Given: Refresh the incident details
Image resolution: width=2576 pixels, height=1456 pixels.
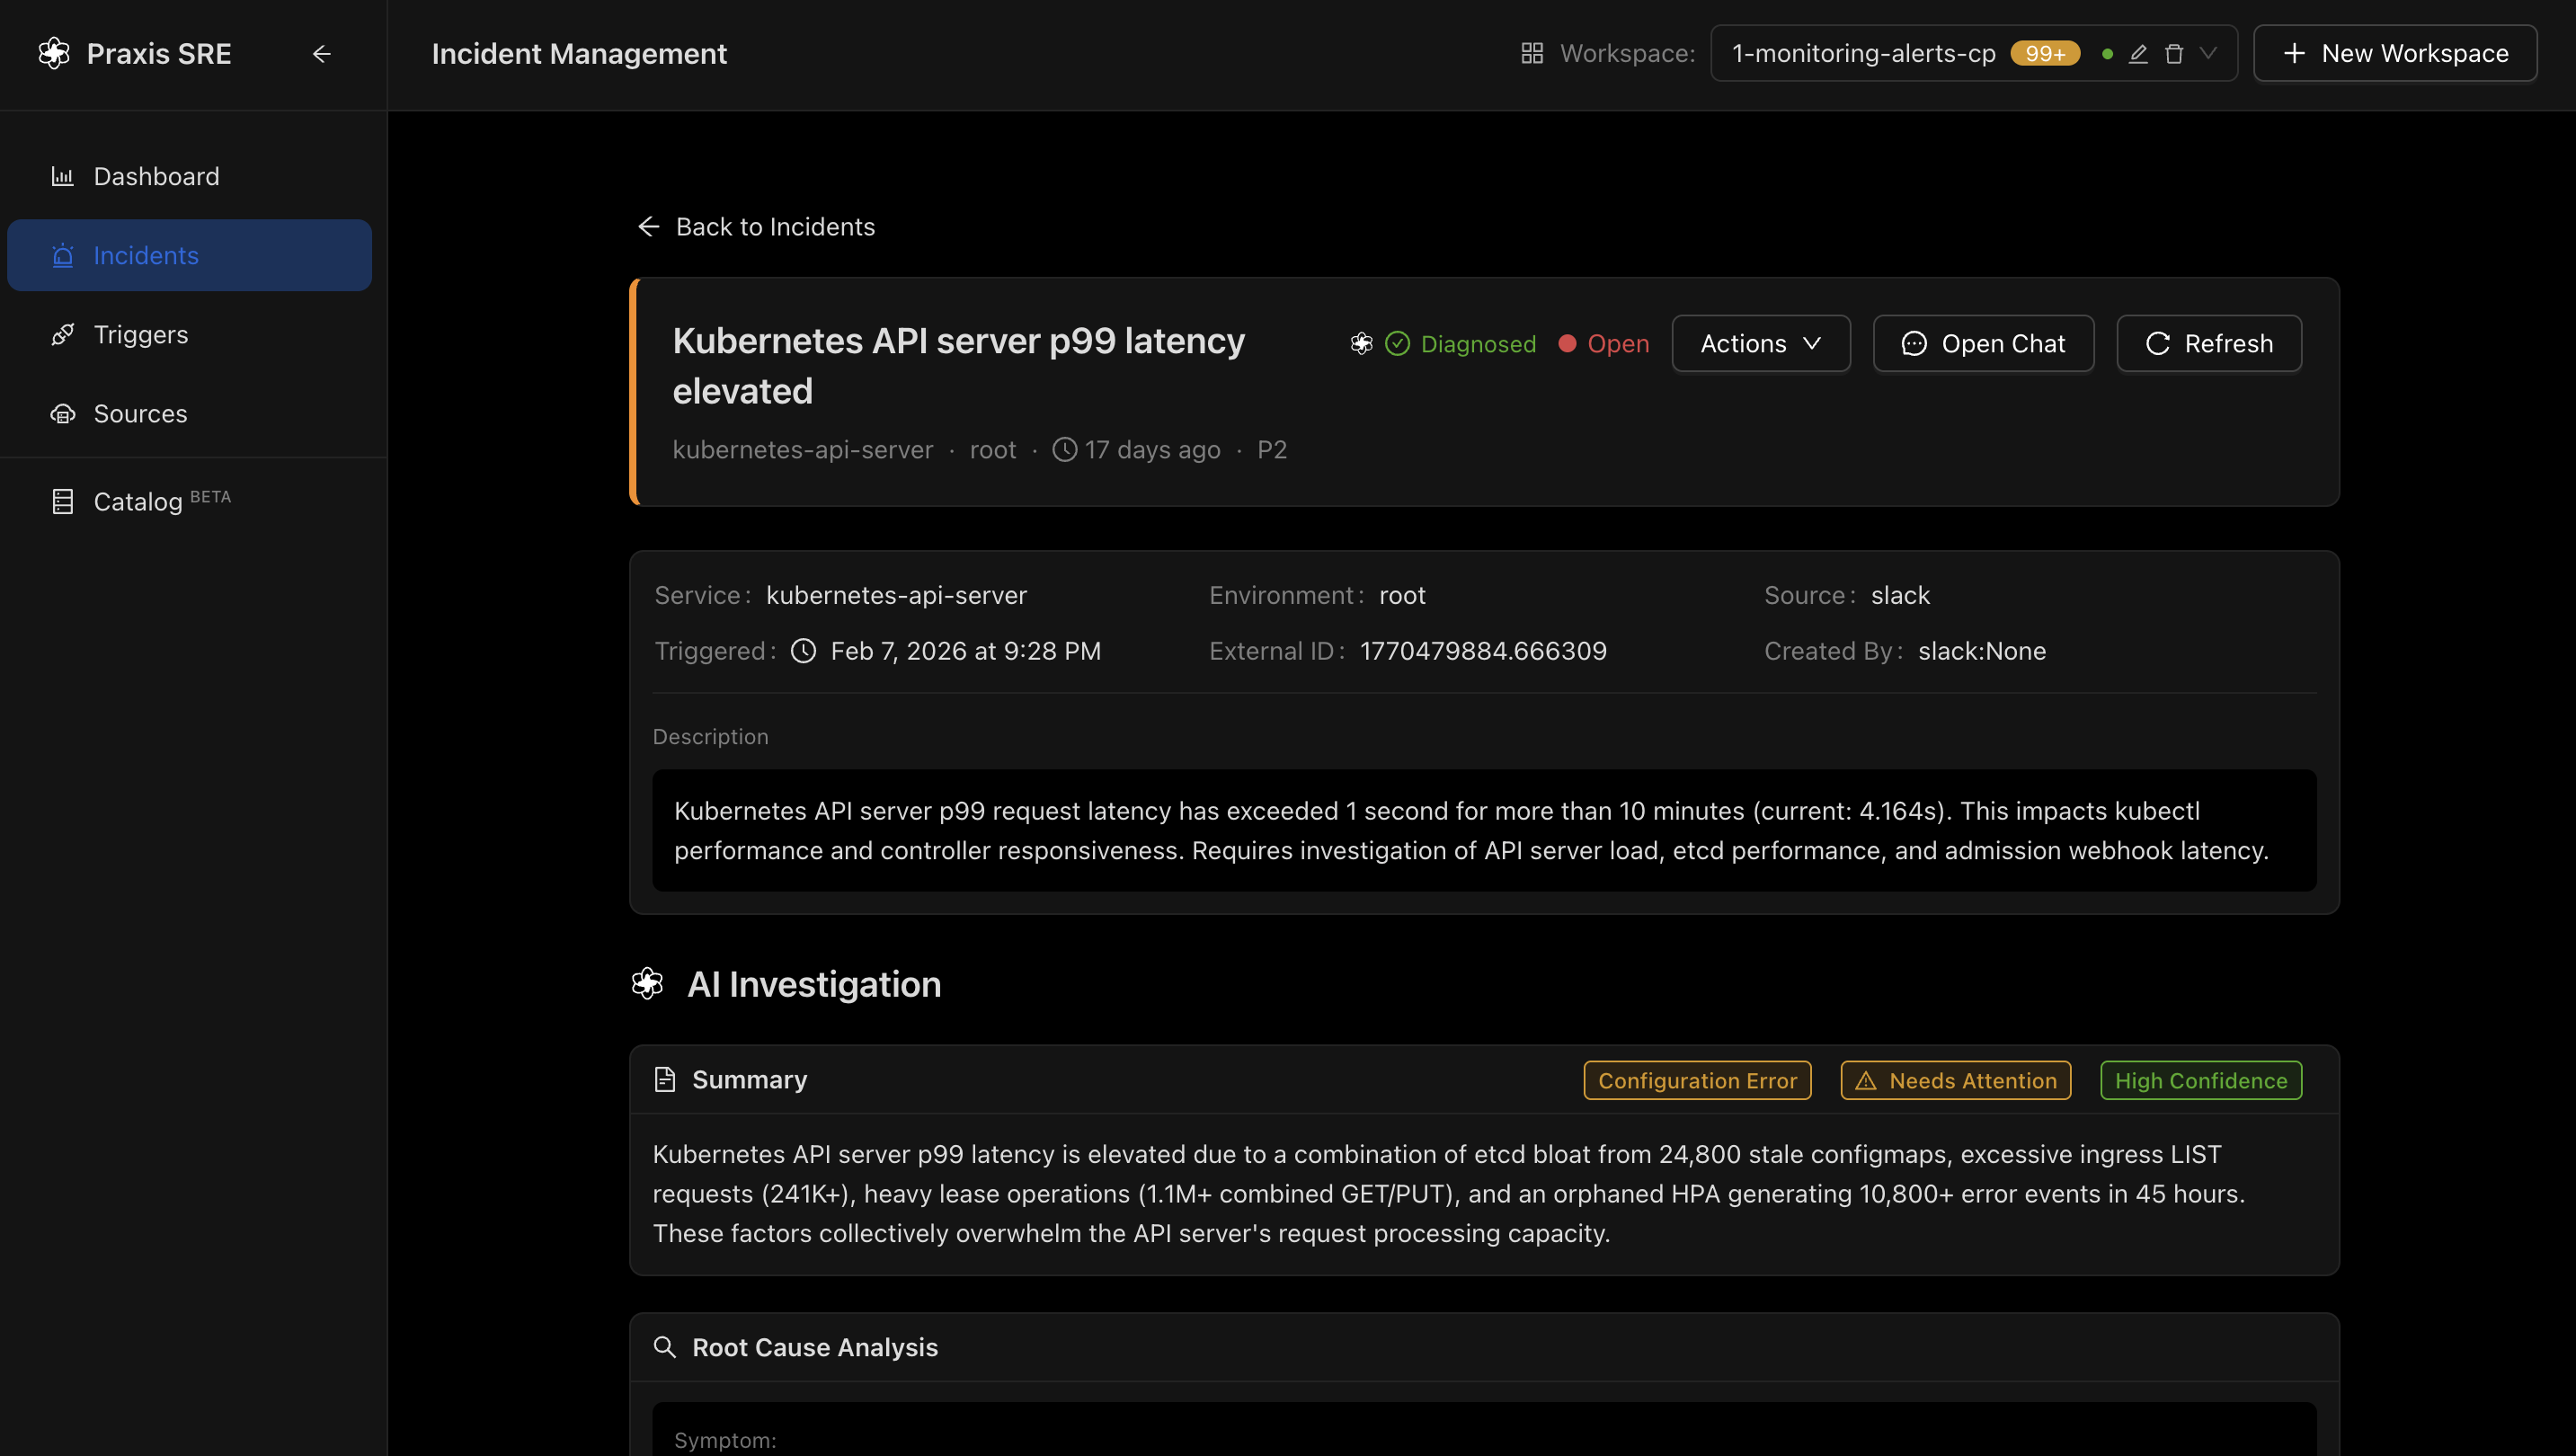Looking at the screenshot, I should coord(2208,344).
